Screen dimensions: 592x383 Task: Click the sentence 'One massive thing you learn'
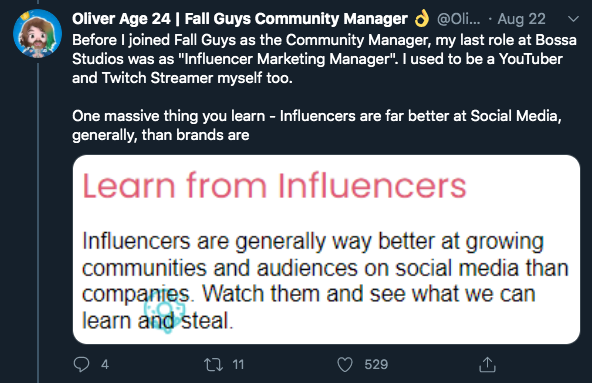pos(169,116)
